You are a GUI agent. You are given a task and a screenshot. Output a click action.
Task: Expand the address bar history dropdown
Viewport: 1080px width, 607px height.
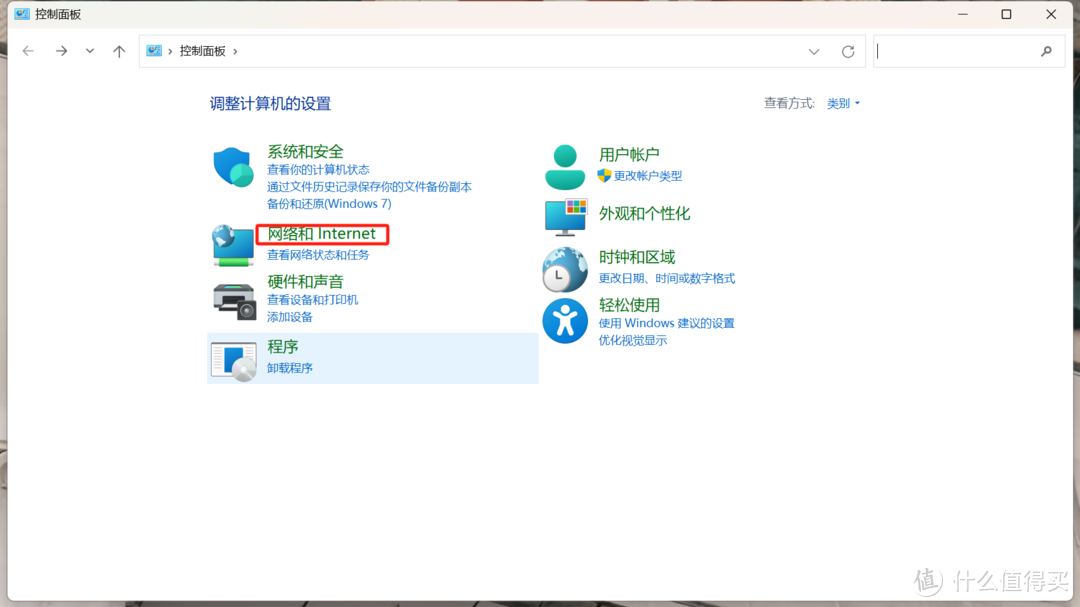tap(814, 52)
